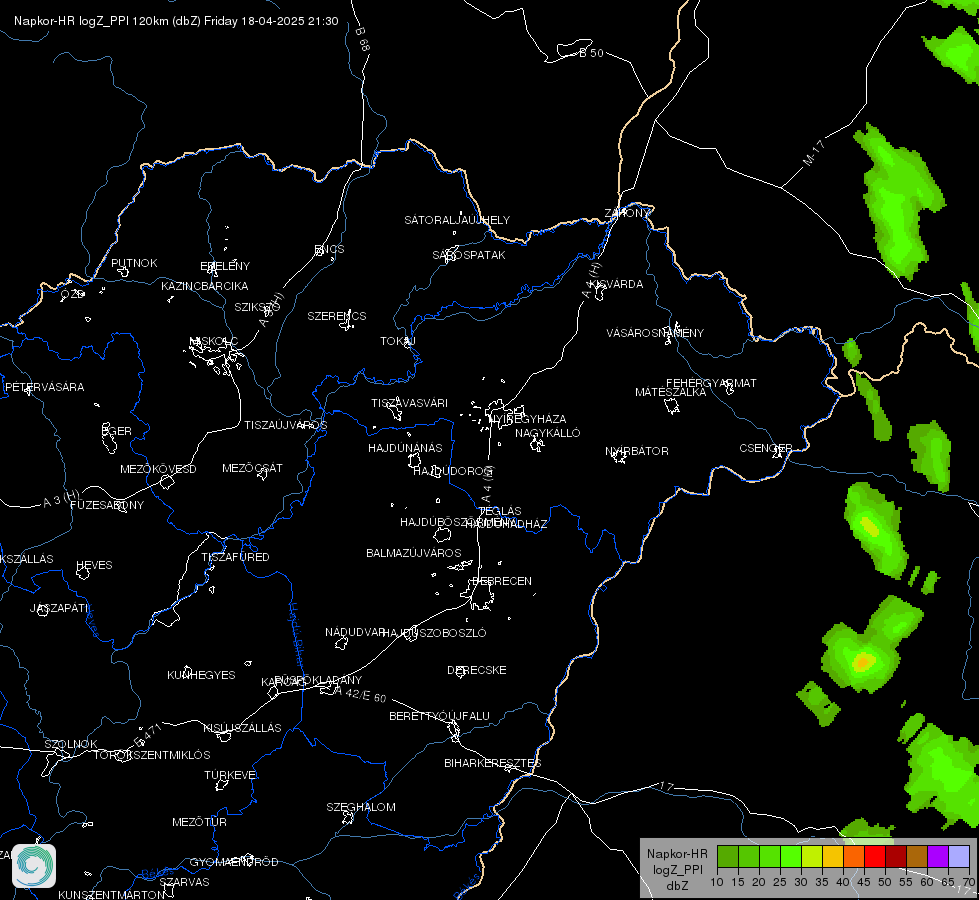Click the M-17 road label
This screenshot has height=900, width=979.
coord(814,153)
